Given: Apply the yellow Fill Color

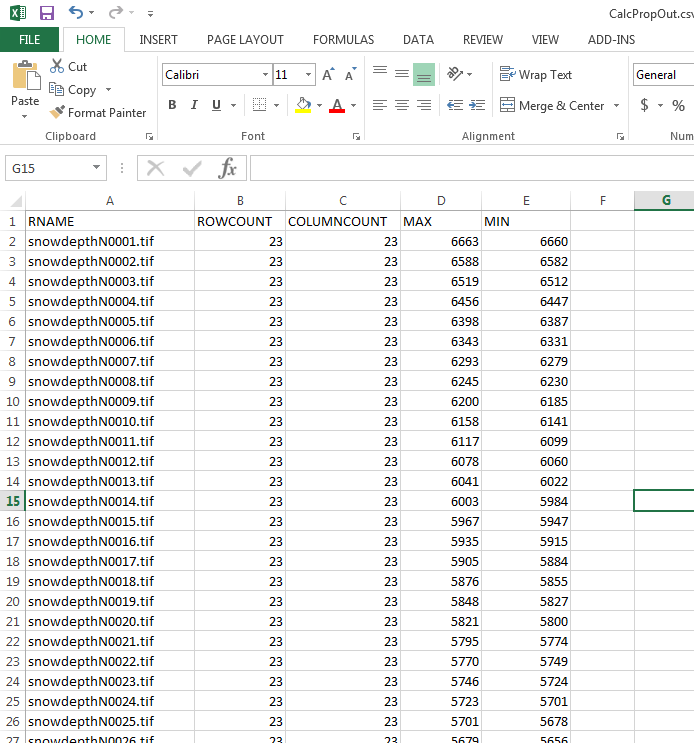Looking at the screenshot, I should click(x=303, y=105).
